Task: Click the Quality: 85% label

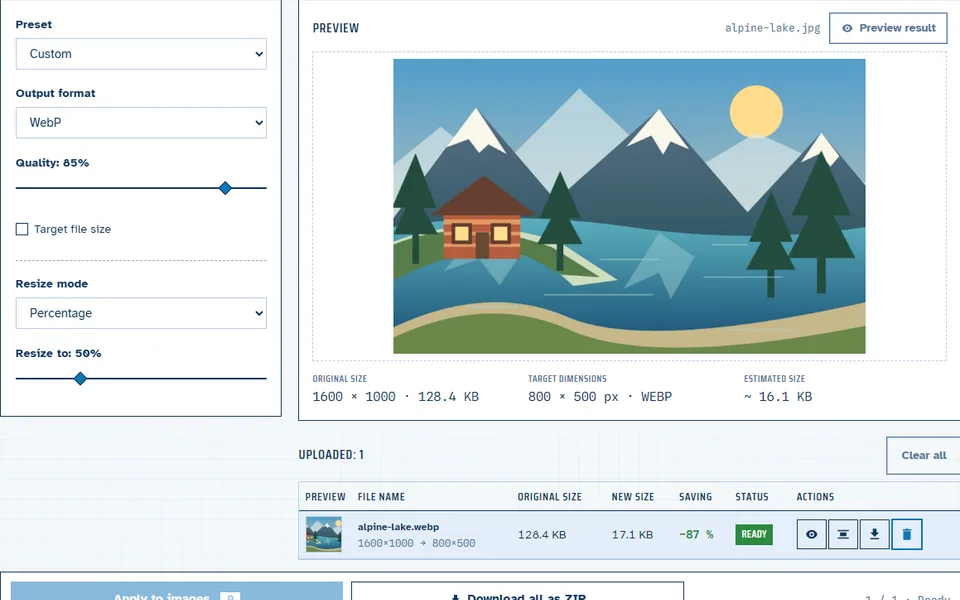Action: 53,163
